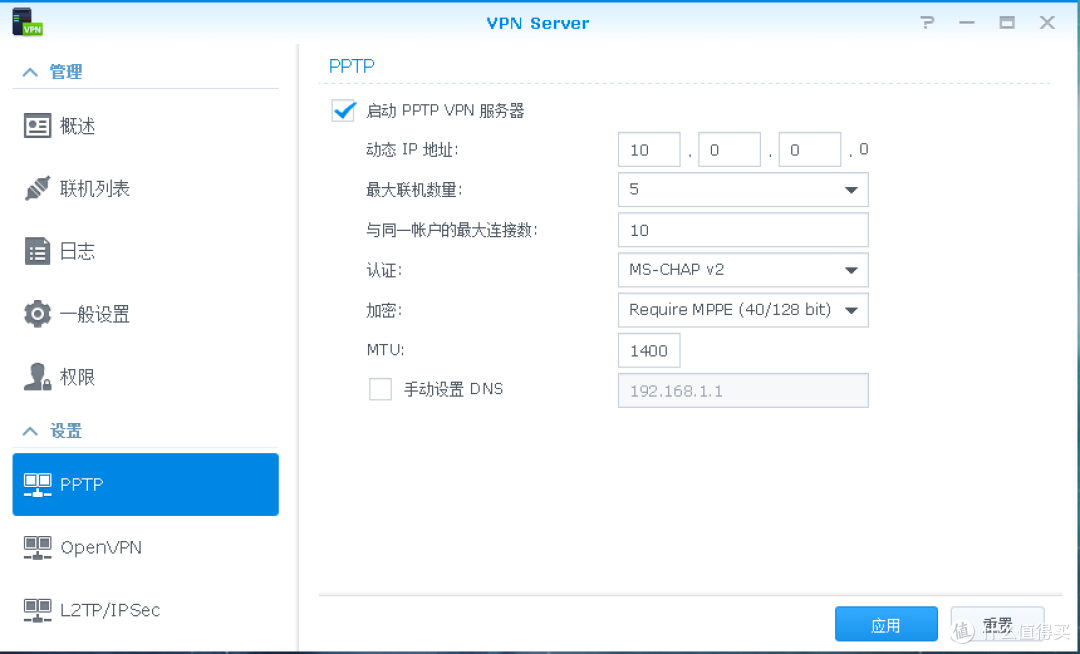Screen dimensions: 1080x654
Task: Open the 一般设置 page
Action: [145, 314]
